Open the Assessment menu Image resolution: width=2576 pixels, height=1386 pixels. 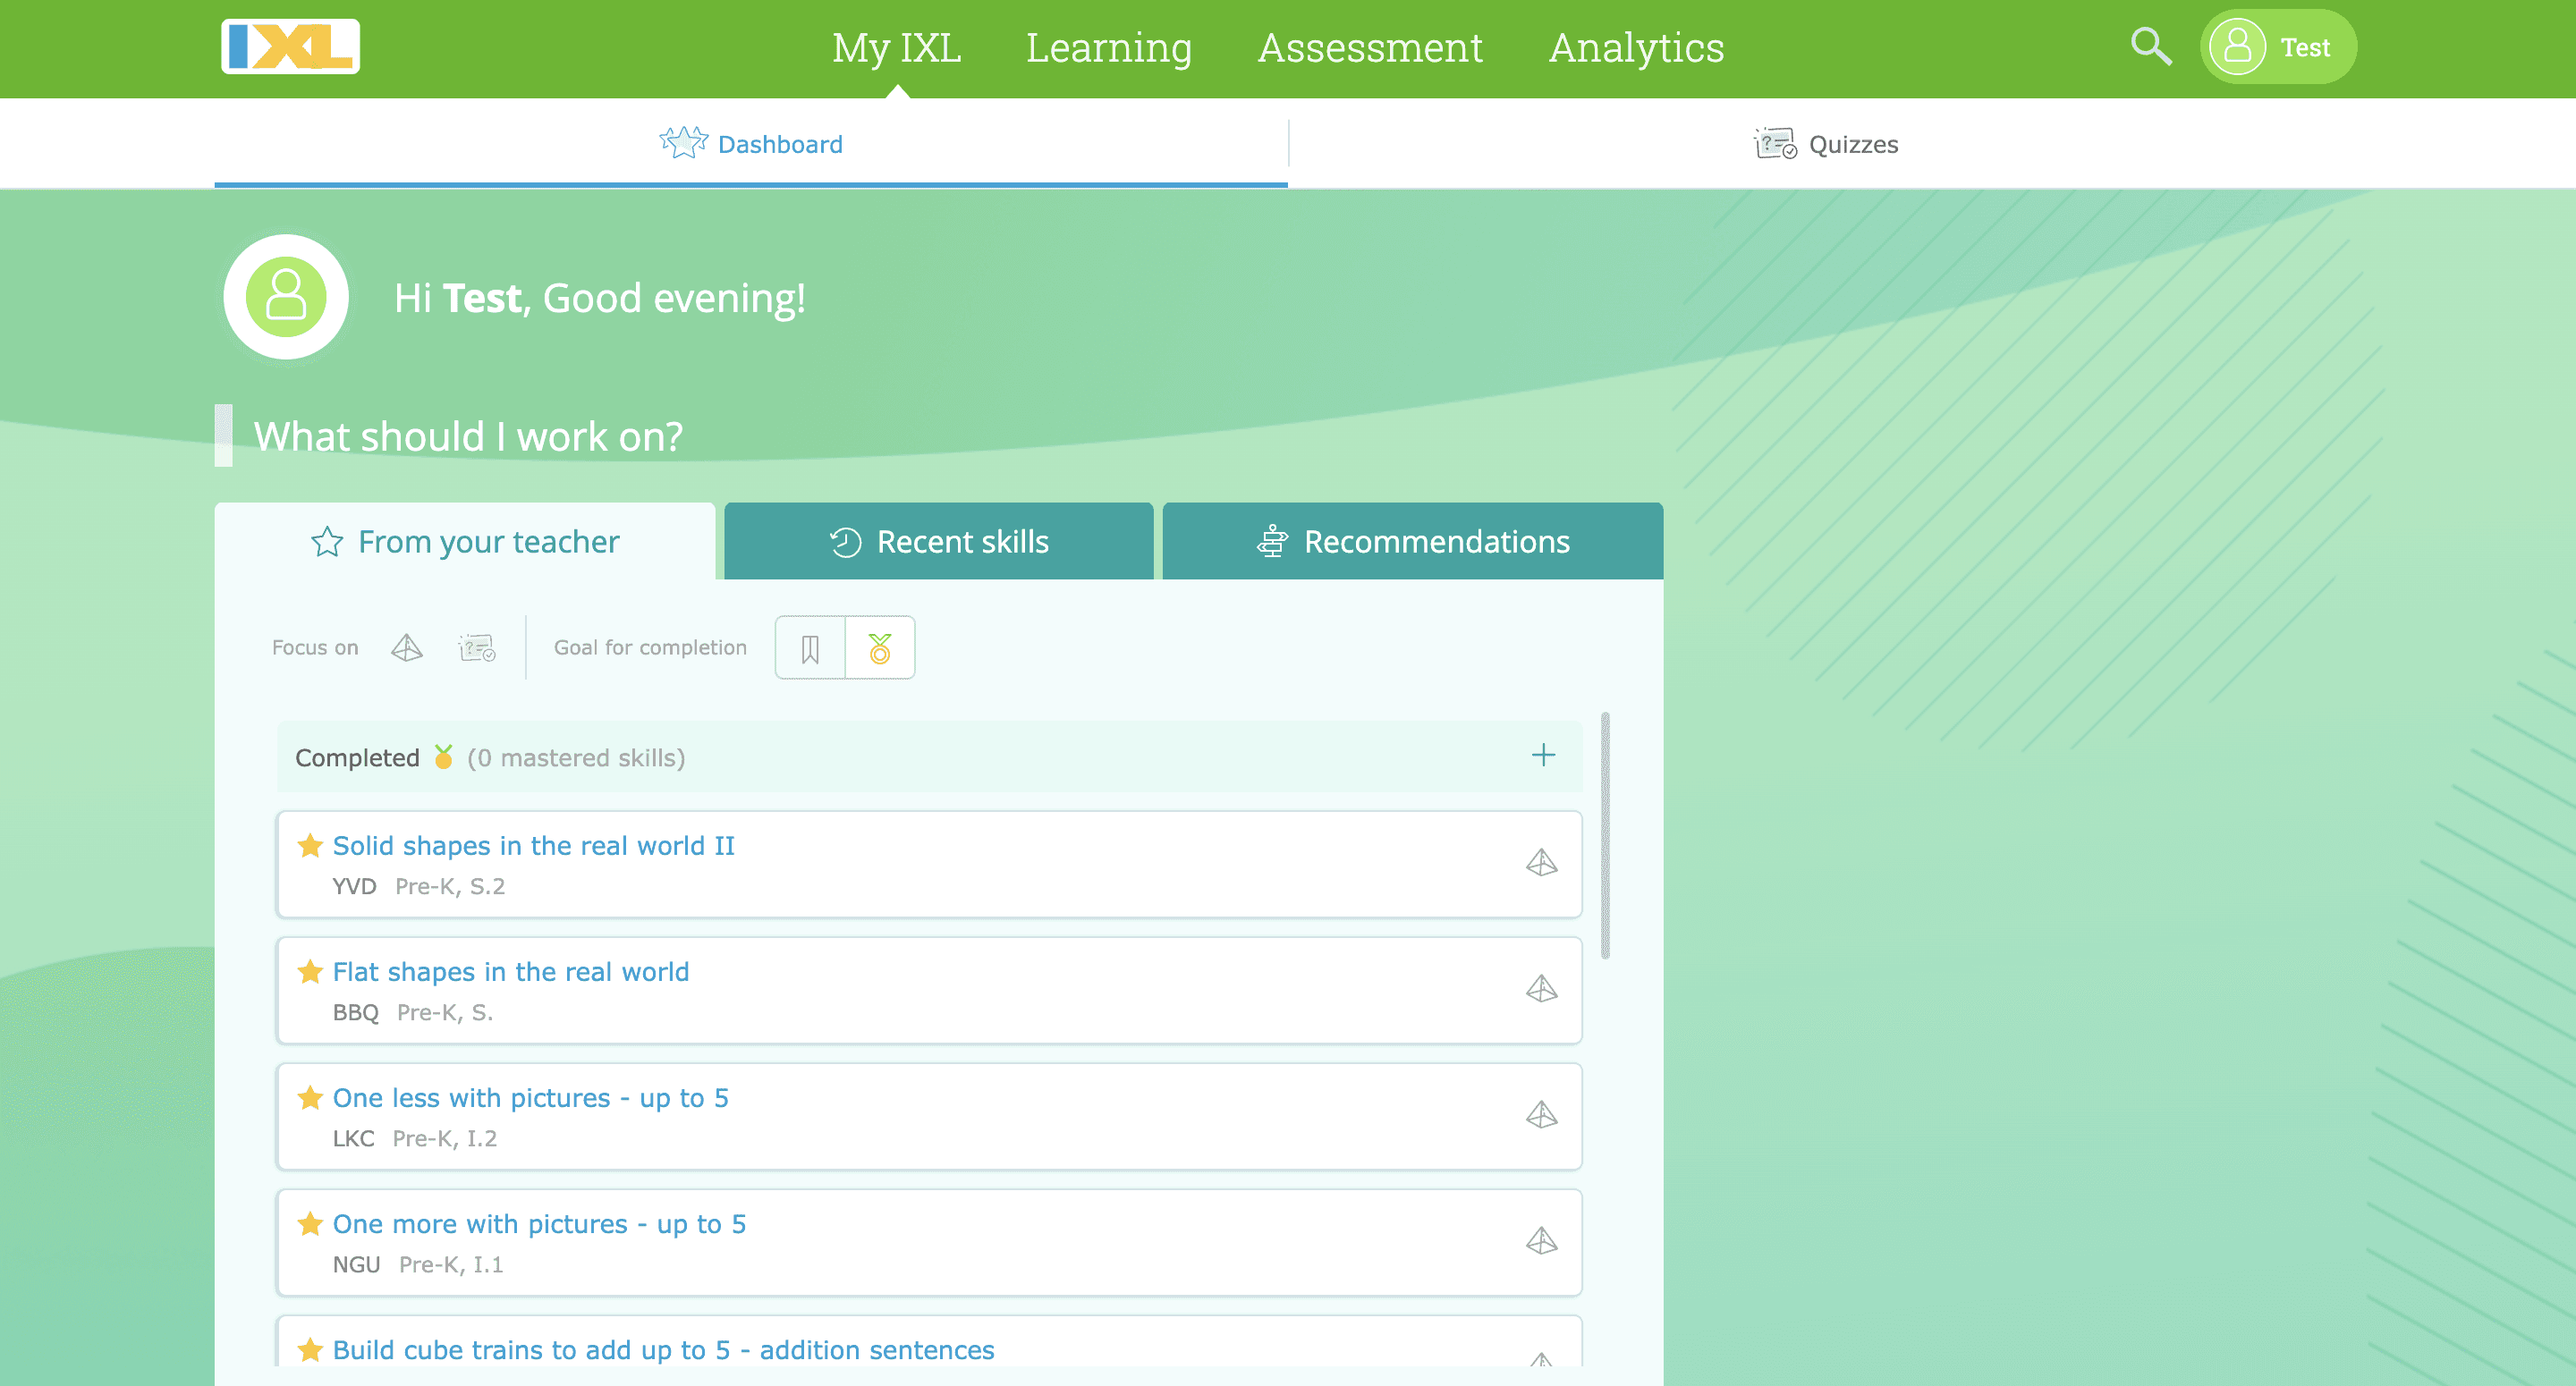1370,47
